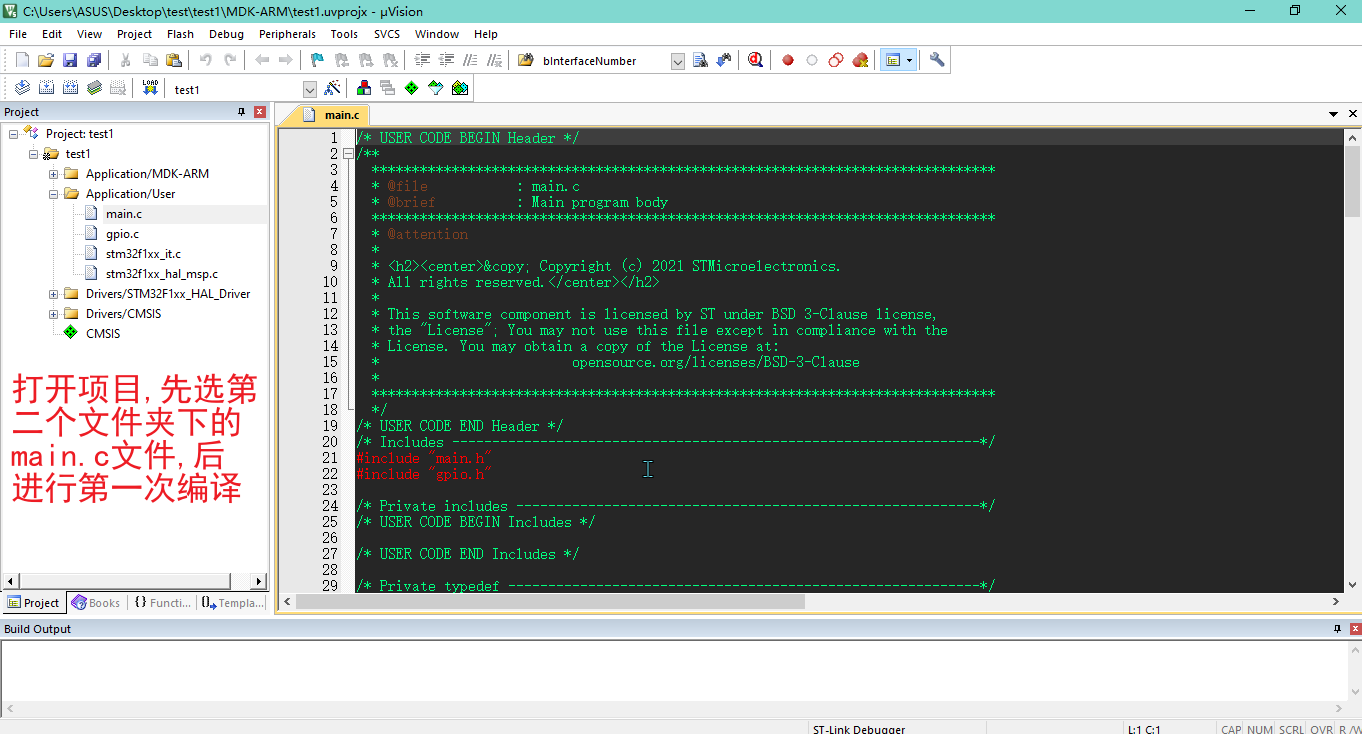Collapse the header comment fold at line 2

(348, 154)
